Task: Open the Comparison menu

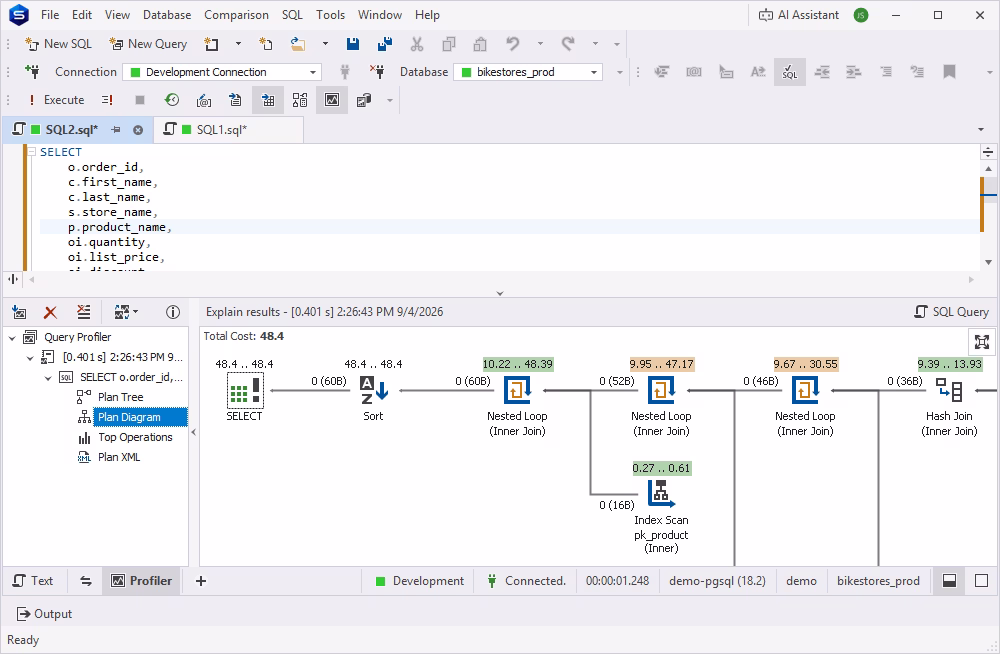Action: [x=236, y=15]
